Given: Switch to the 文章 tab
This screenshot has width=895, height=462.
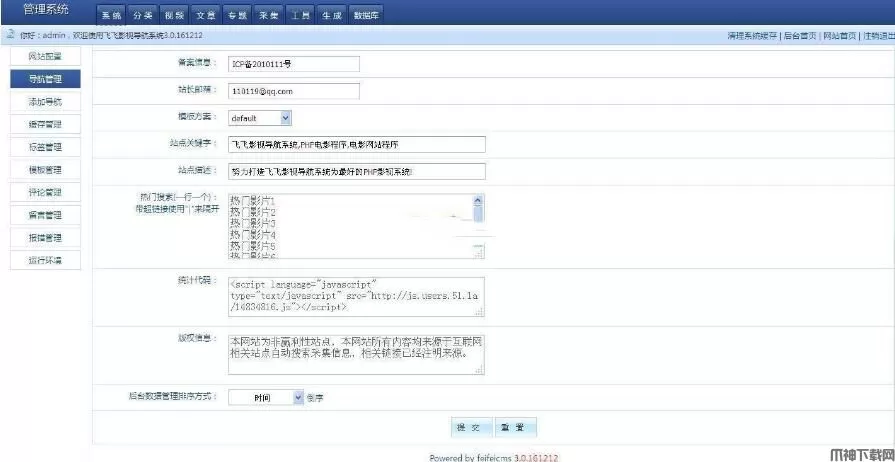Looking at the screenshot, I should pos(205,15).
